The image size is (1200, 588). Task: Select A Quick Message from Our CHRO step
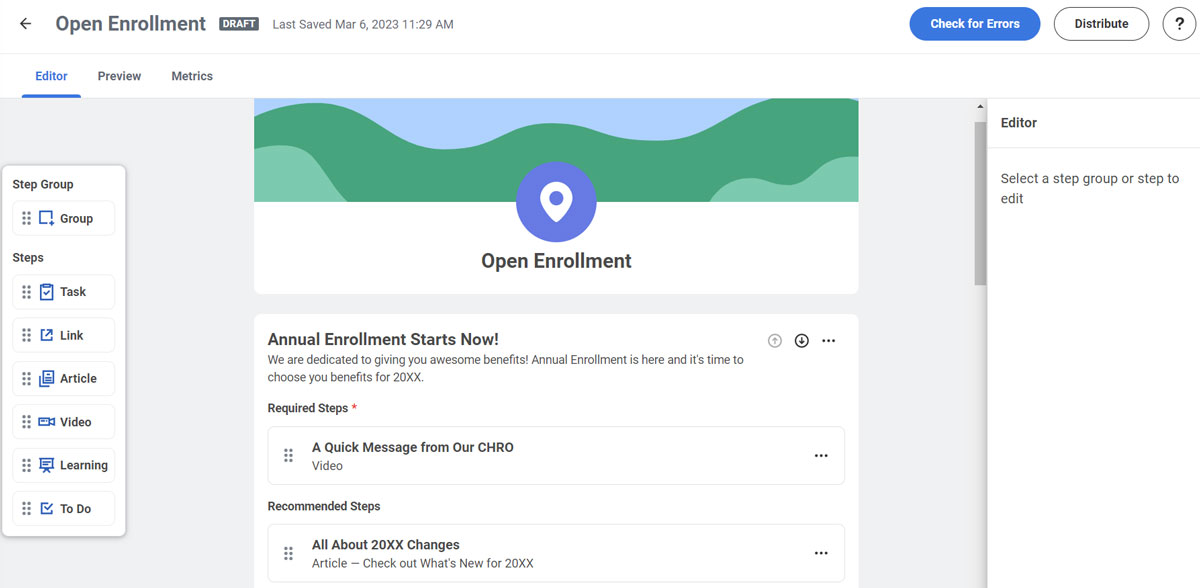pyautogui.click(x=556, y=456)
